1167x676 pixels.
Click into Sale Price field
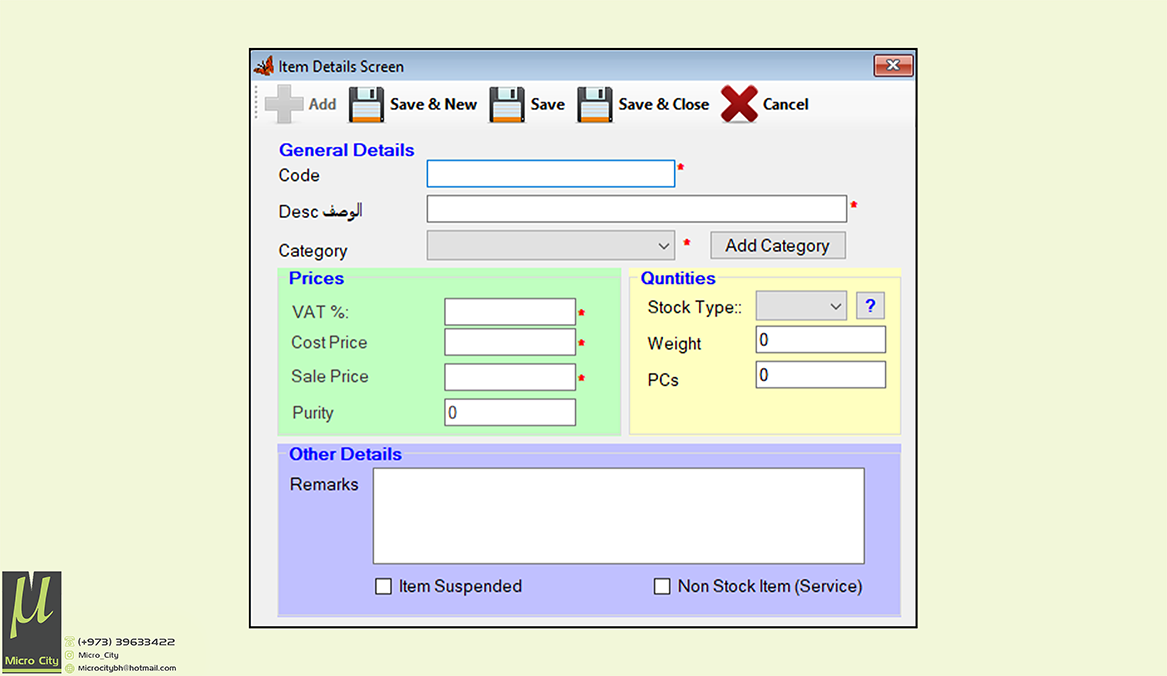[x=510, y=377]
